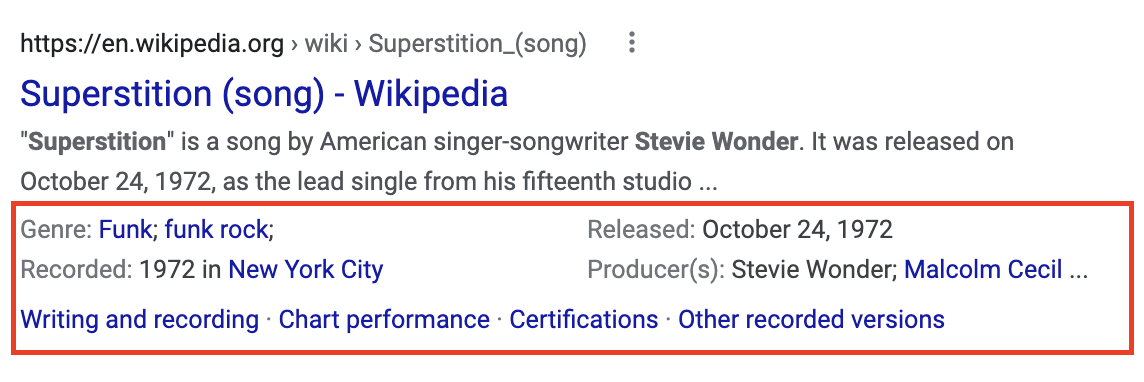
Task: Click the Superstition_(song) breadcrumb segment
Action: [x=478, y=44]
